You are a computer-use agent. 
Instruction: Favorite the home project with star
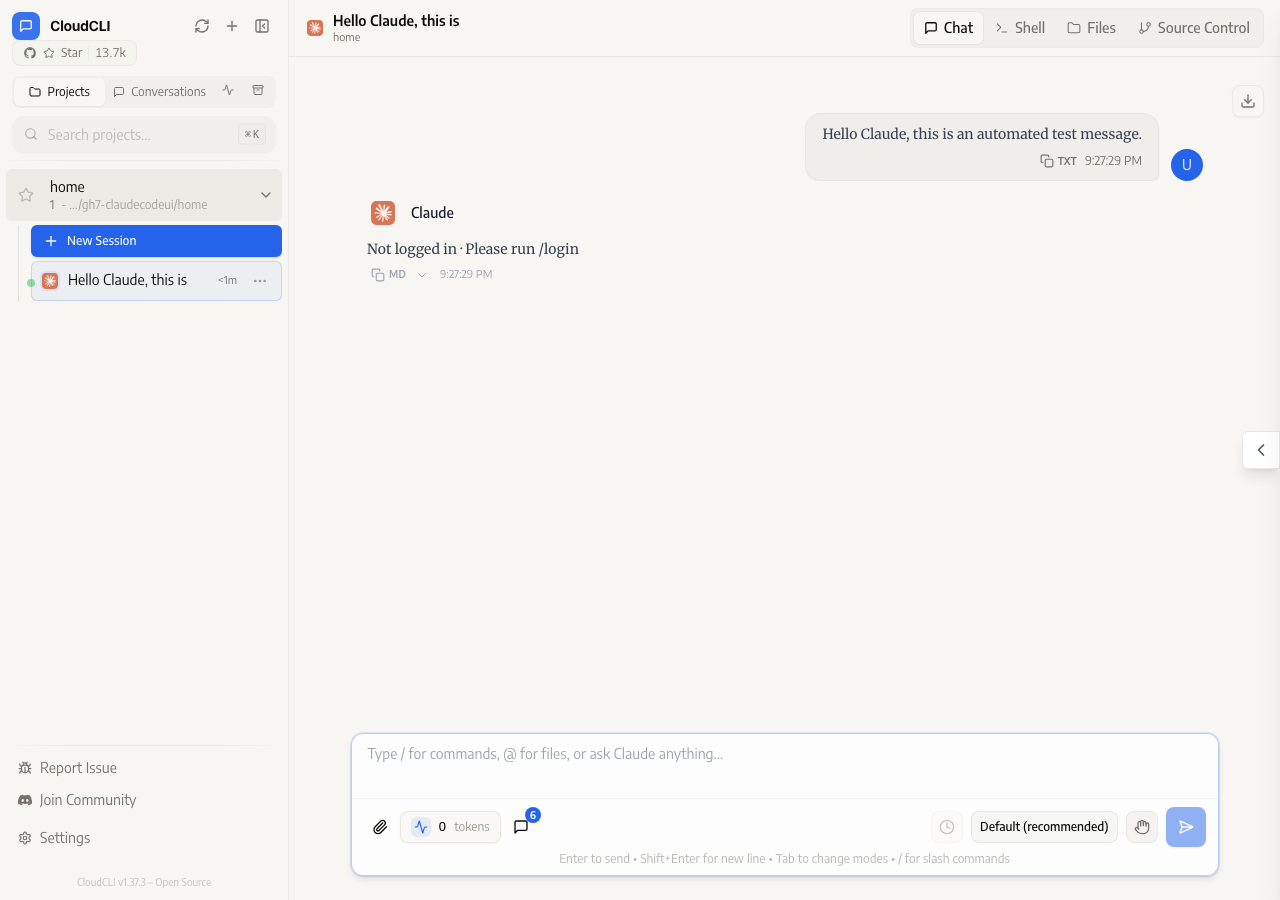(x=26, y=195)
